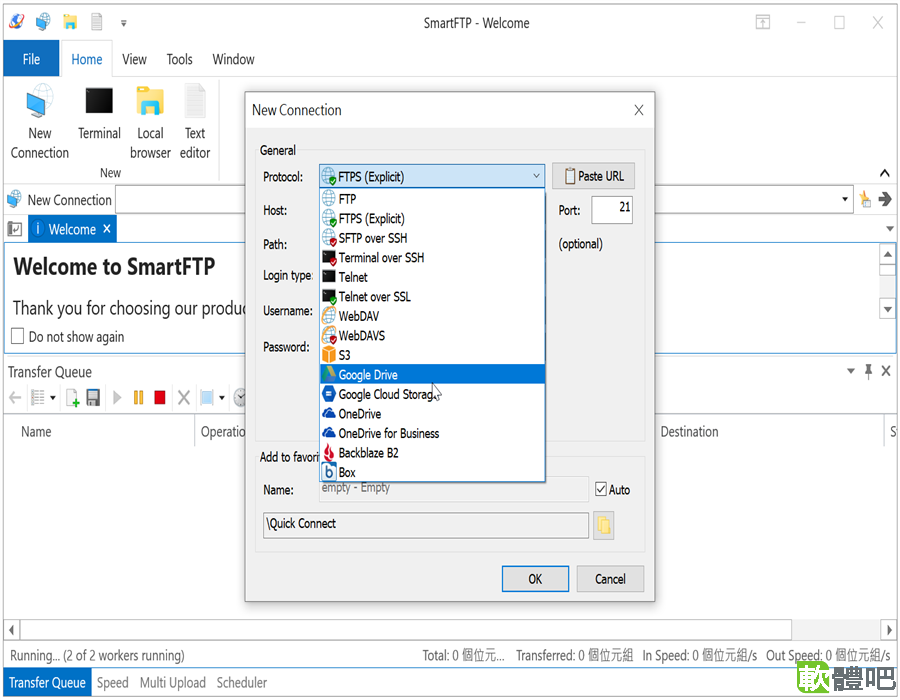The image size is (900, 700).
Task: Open the File menu
Action: click(31, 59)
